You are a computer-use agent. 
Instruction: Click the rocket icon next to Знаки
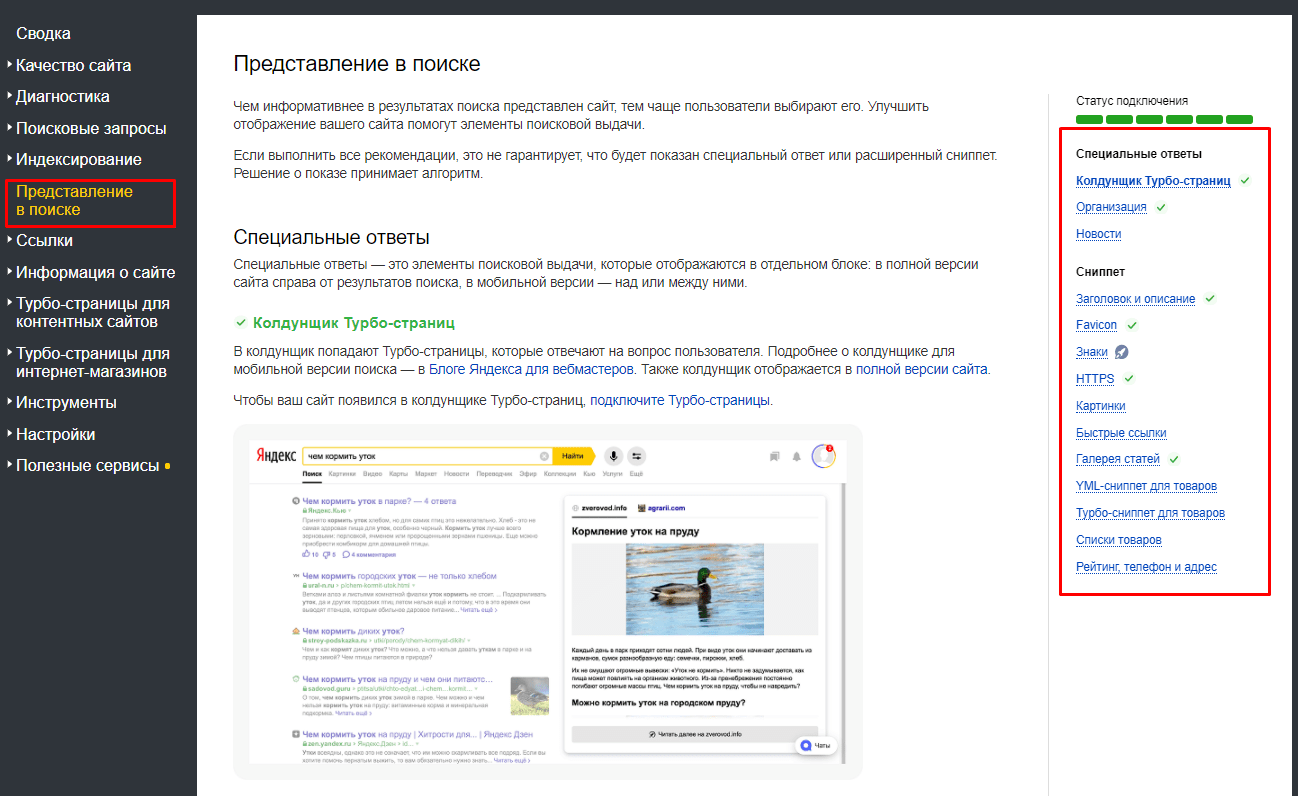(x=1122, y=352)
